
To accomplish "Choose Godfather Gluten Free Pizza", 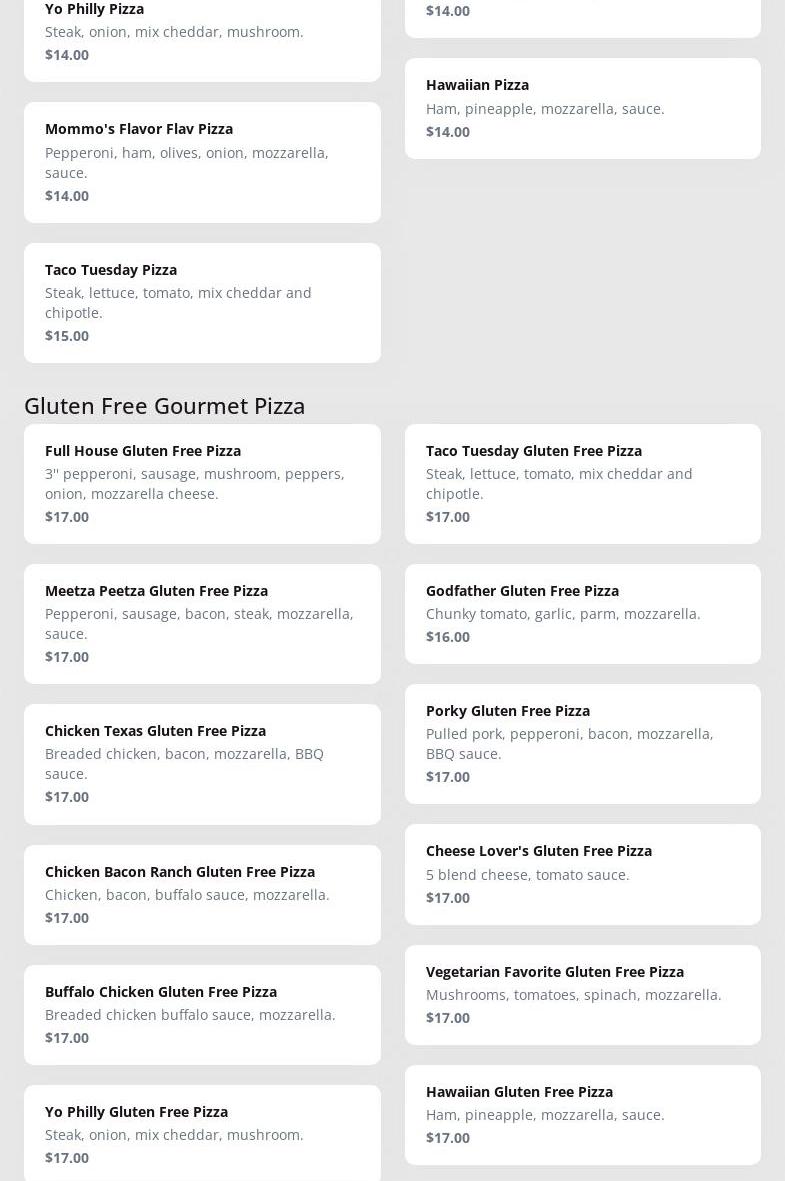I will (582, 613).
